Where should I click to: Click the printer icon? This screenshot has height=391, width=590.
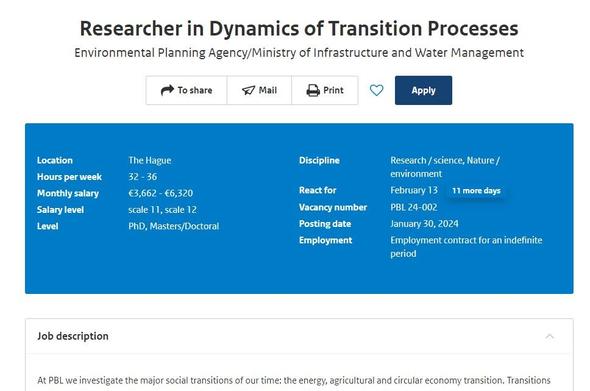click(313, 90)
